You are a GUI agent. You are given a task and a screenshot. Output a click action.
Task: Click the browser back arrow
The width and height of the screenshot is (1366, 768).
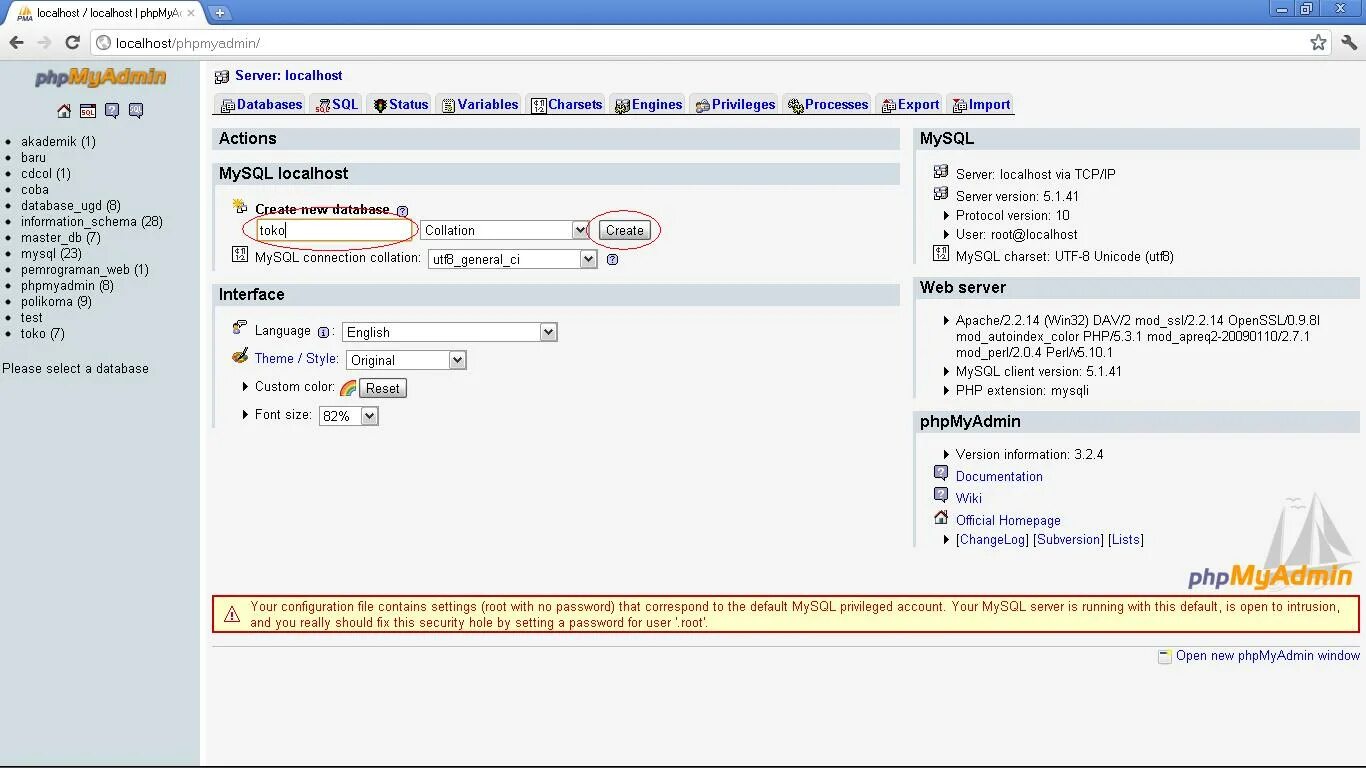pyautogui.click(x=17, y=43)
